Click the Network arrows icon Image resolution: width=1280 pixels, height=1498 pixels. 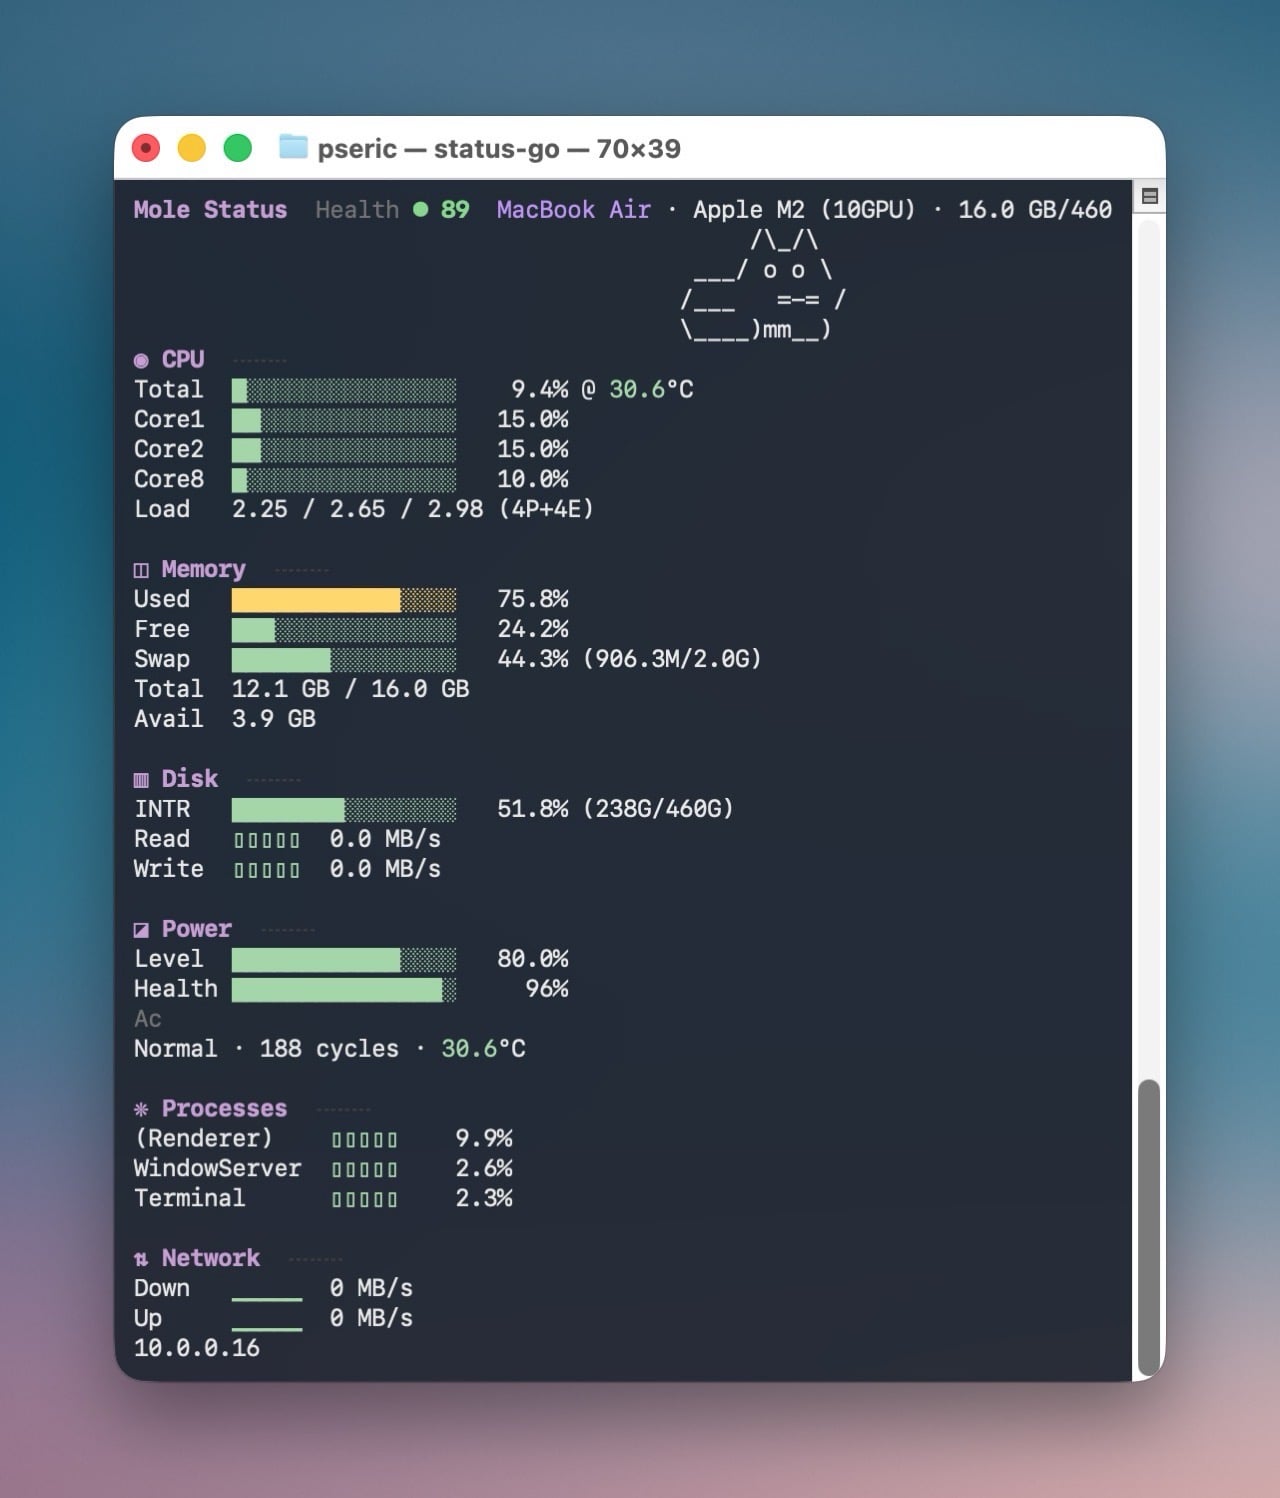pos(141,1259)
